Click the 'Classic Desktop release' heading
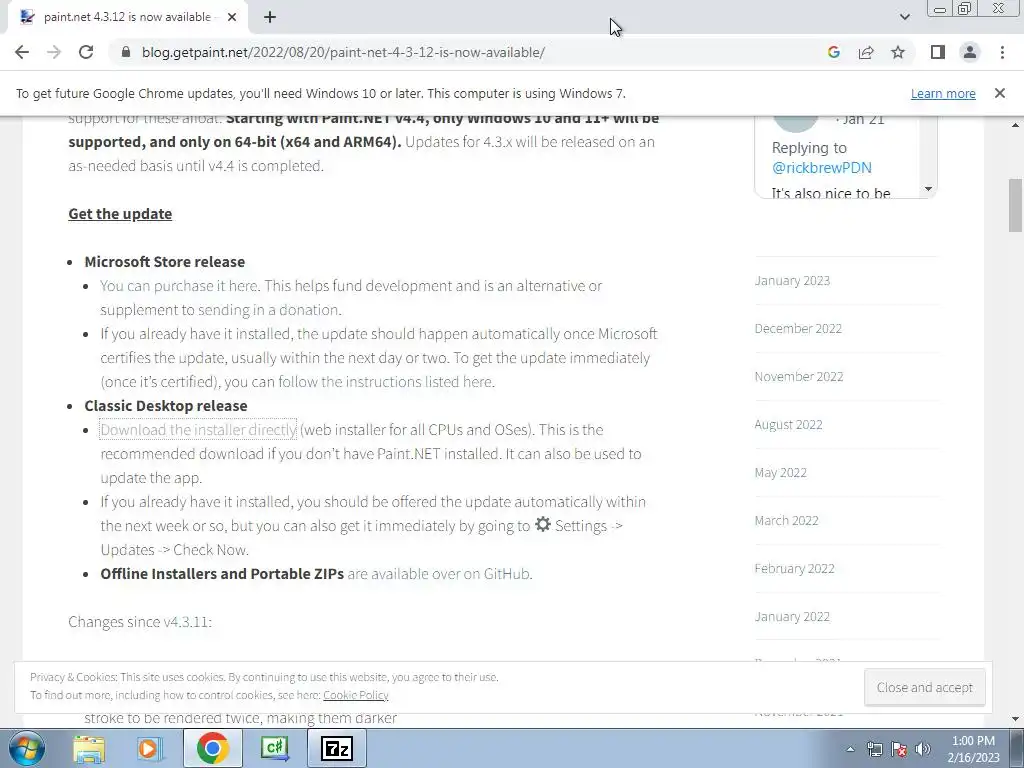Image resolution: width=1024 pixels, height=768 pixels. (x=166, y=406)
